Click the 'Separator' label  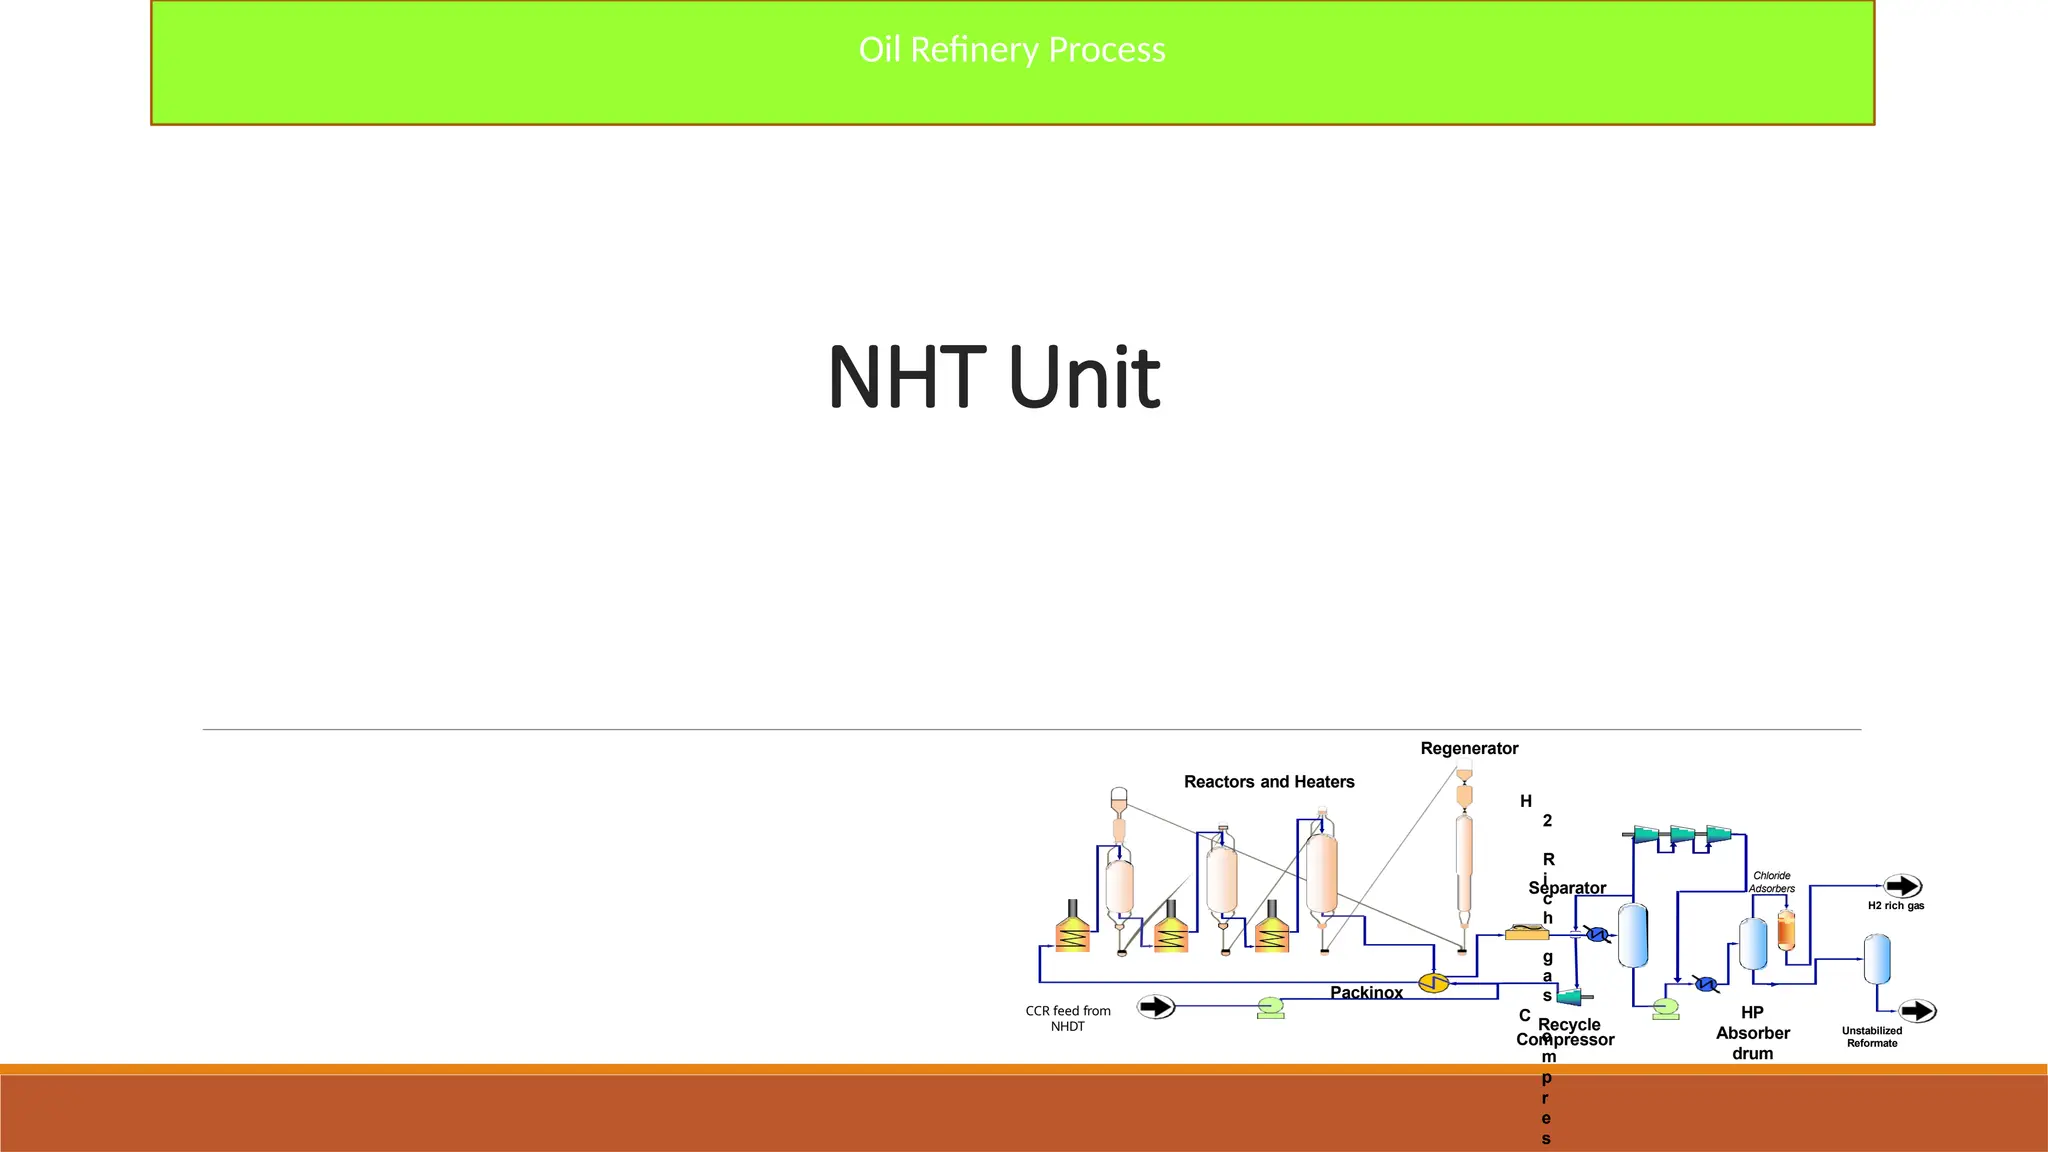[x=1567, y=888]
